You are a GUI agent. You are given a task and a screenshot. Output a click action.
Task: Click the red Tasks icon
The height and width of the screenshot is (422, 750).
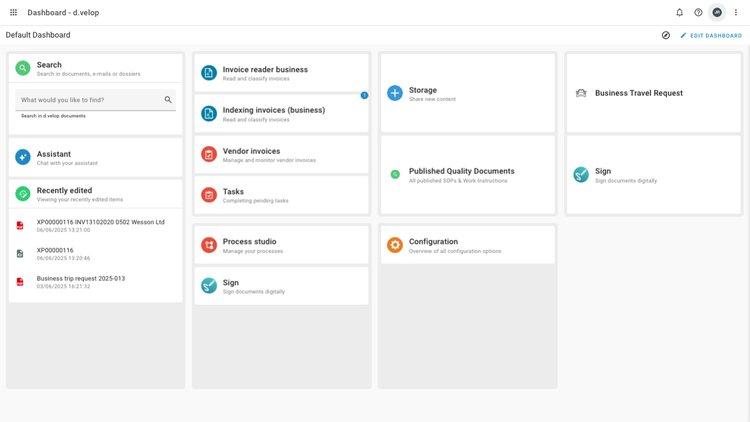point(209,195)
